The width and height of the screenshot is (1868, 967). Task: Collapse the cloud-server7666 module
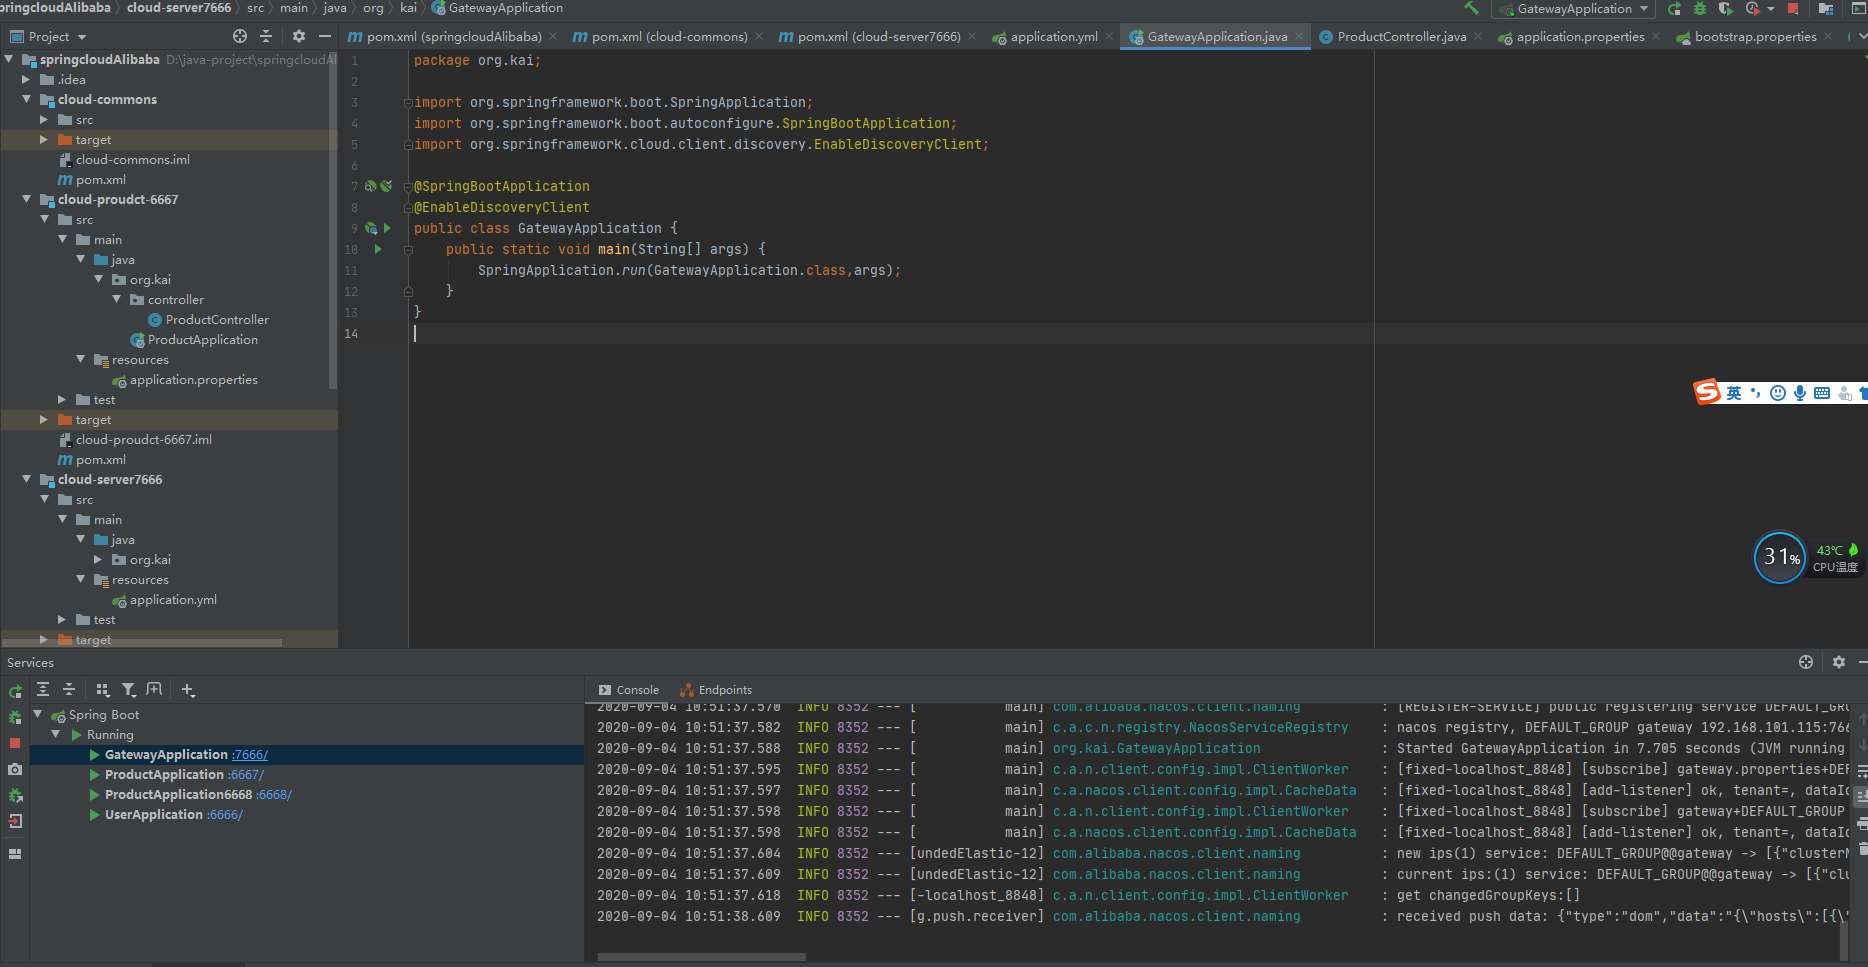tap(27, 480)
